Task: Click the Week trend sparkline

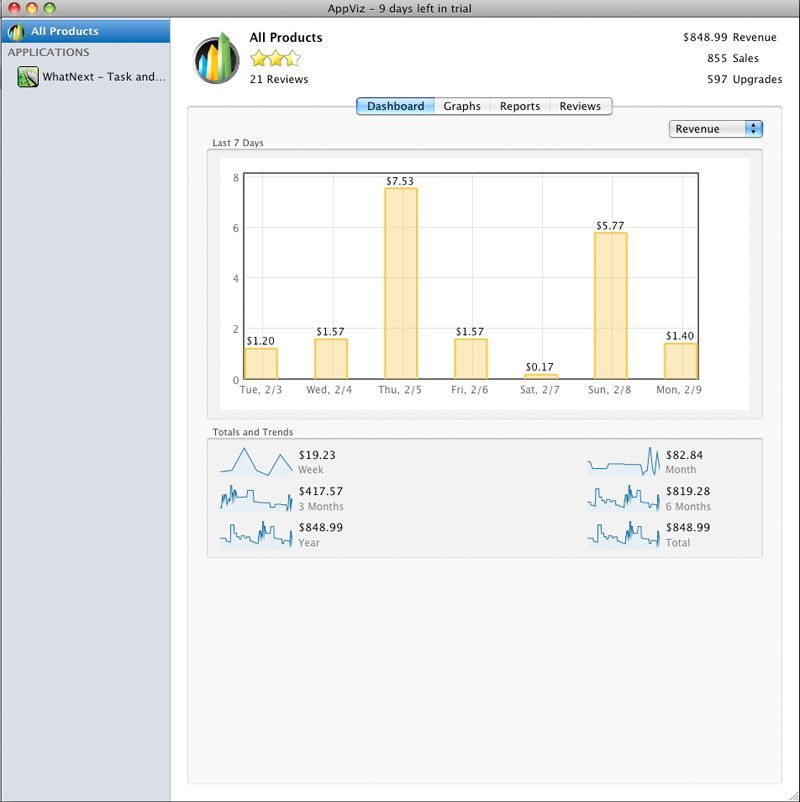Action: click(256, 461)
